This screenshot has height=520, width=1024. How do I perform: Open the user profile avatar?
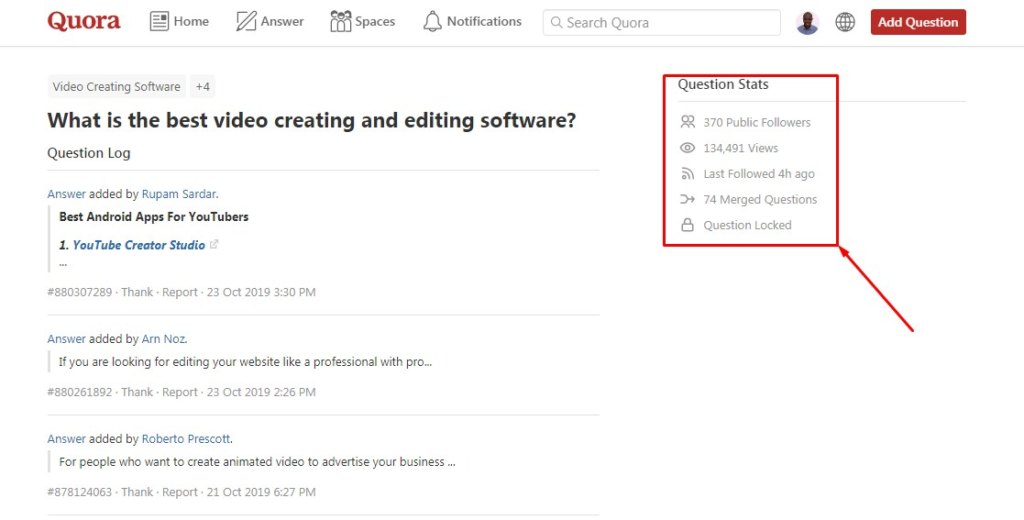(x=807, y=23)
